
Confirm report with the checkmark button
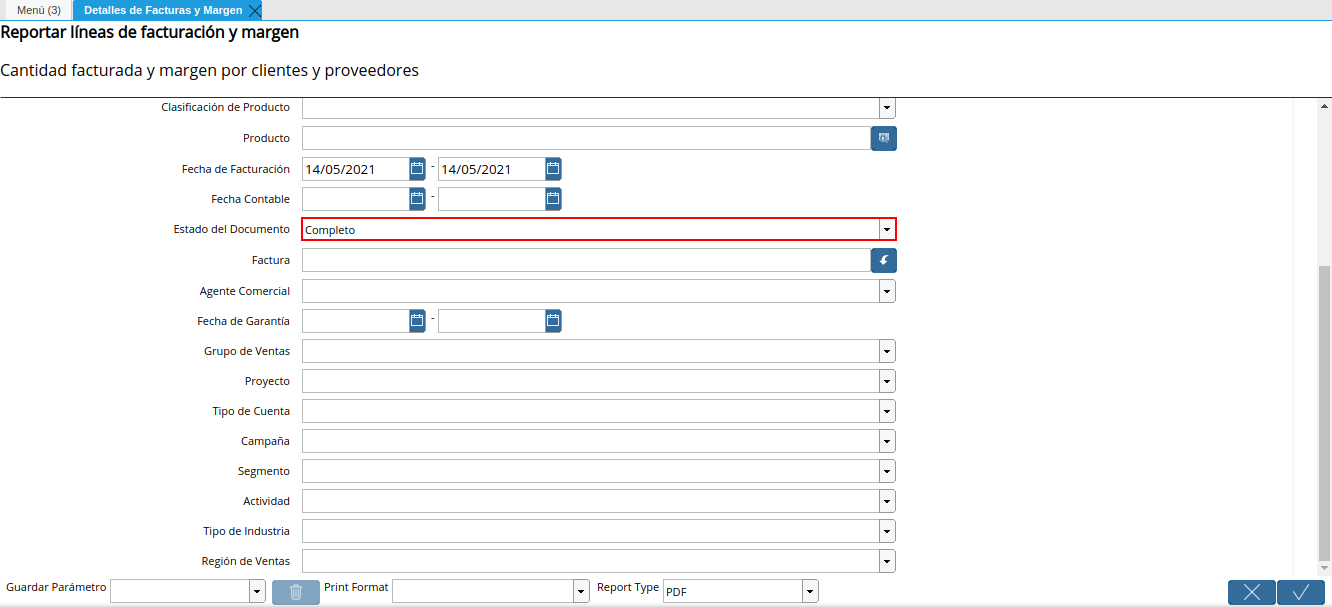tap(1301, 592)
